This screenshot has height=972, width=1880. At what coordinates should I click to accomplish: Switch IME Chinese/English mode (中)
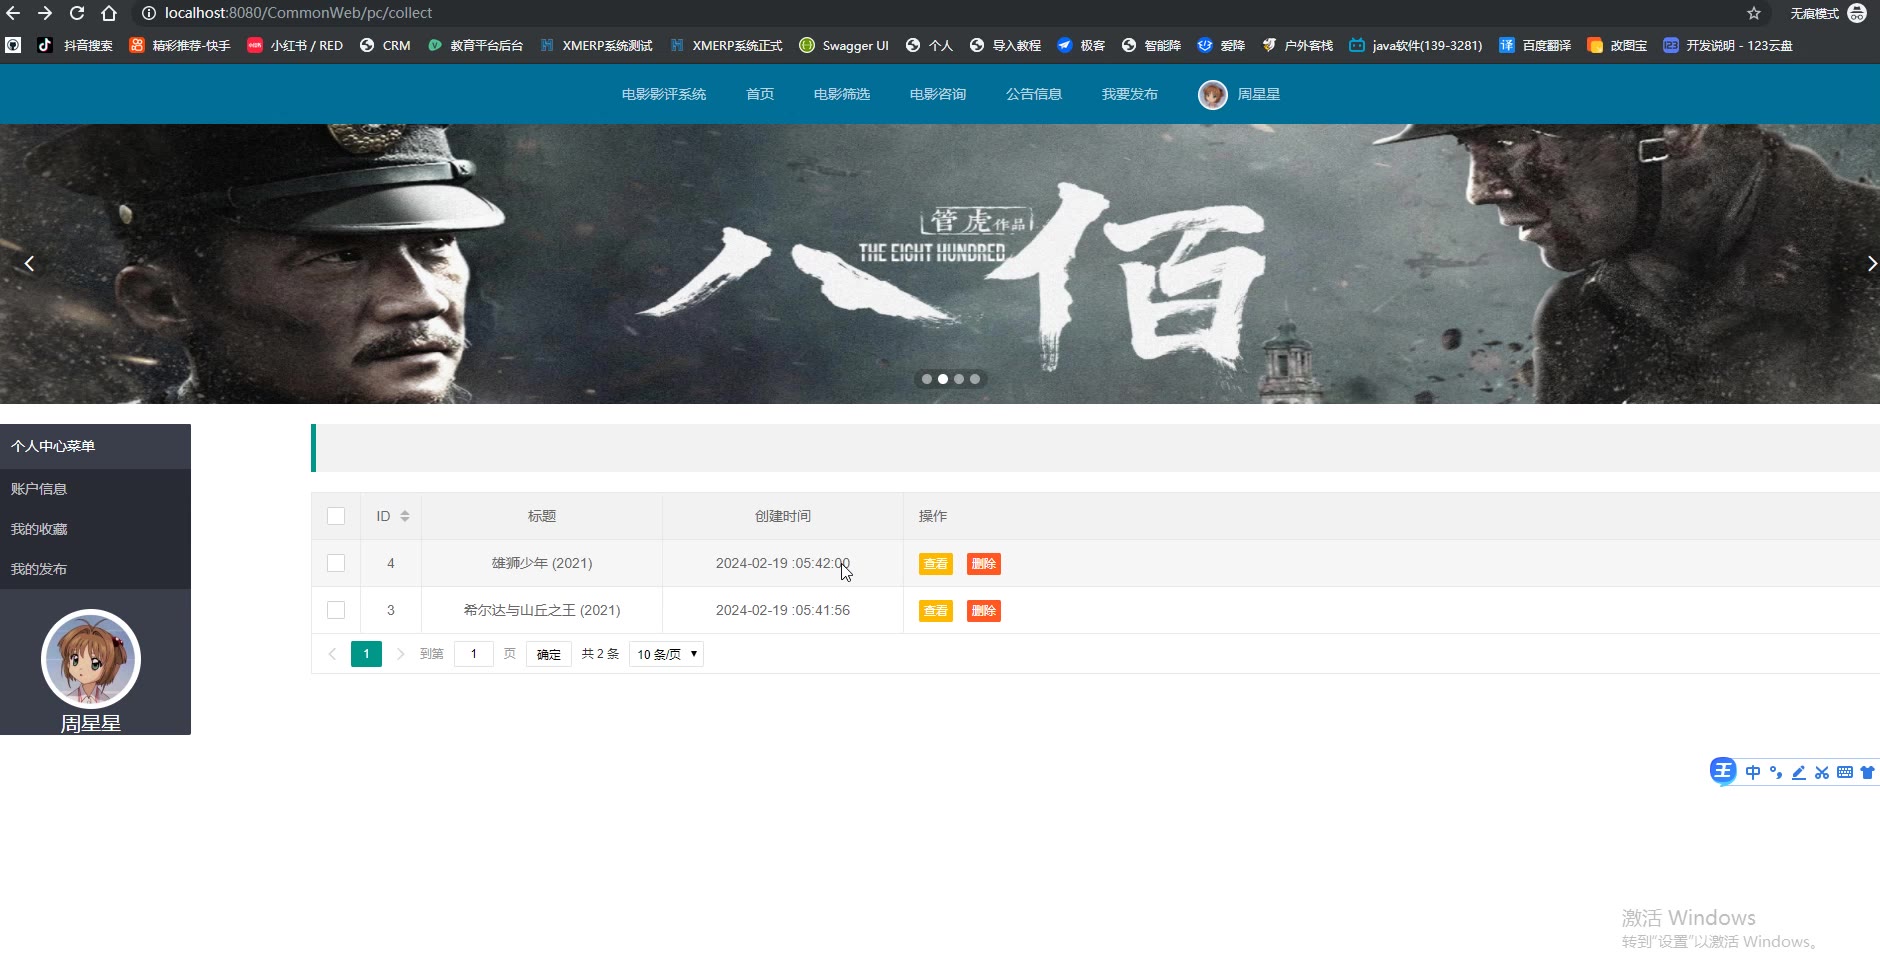(x=1753, y=772)
